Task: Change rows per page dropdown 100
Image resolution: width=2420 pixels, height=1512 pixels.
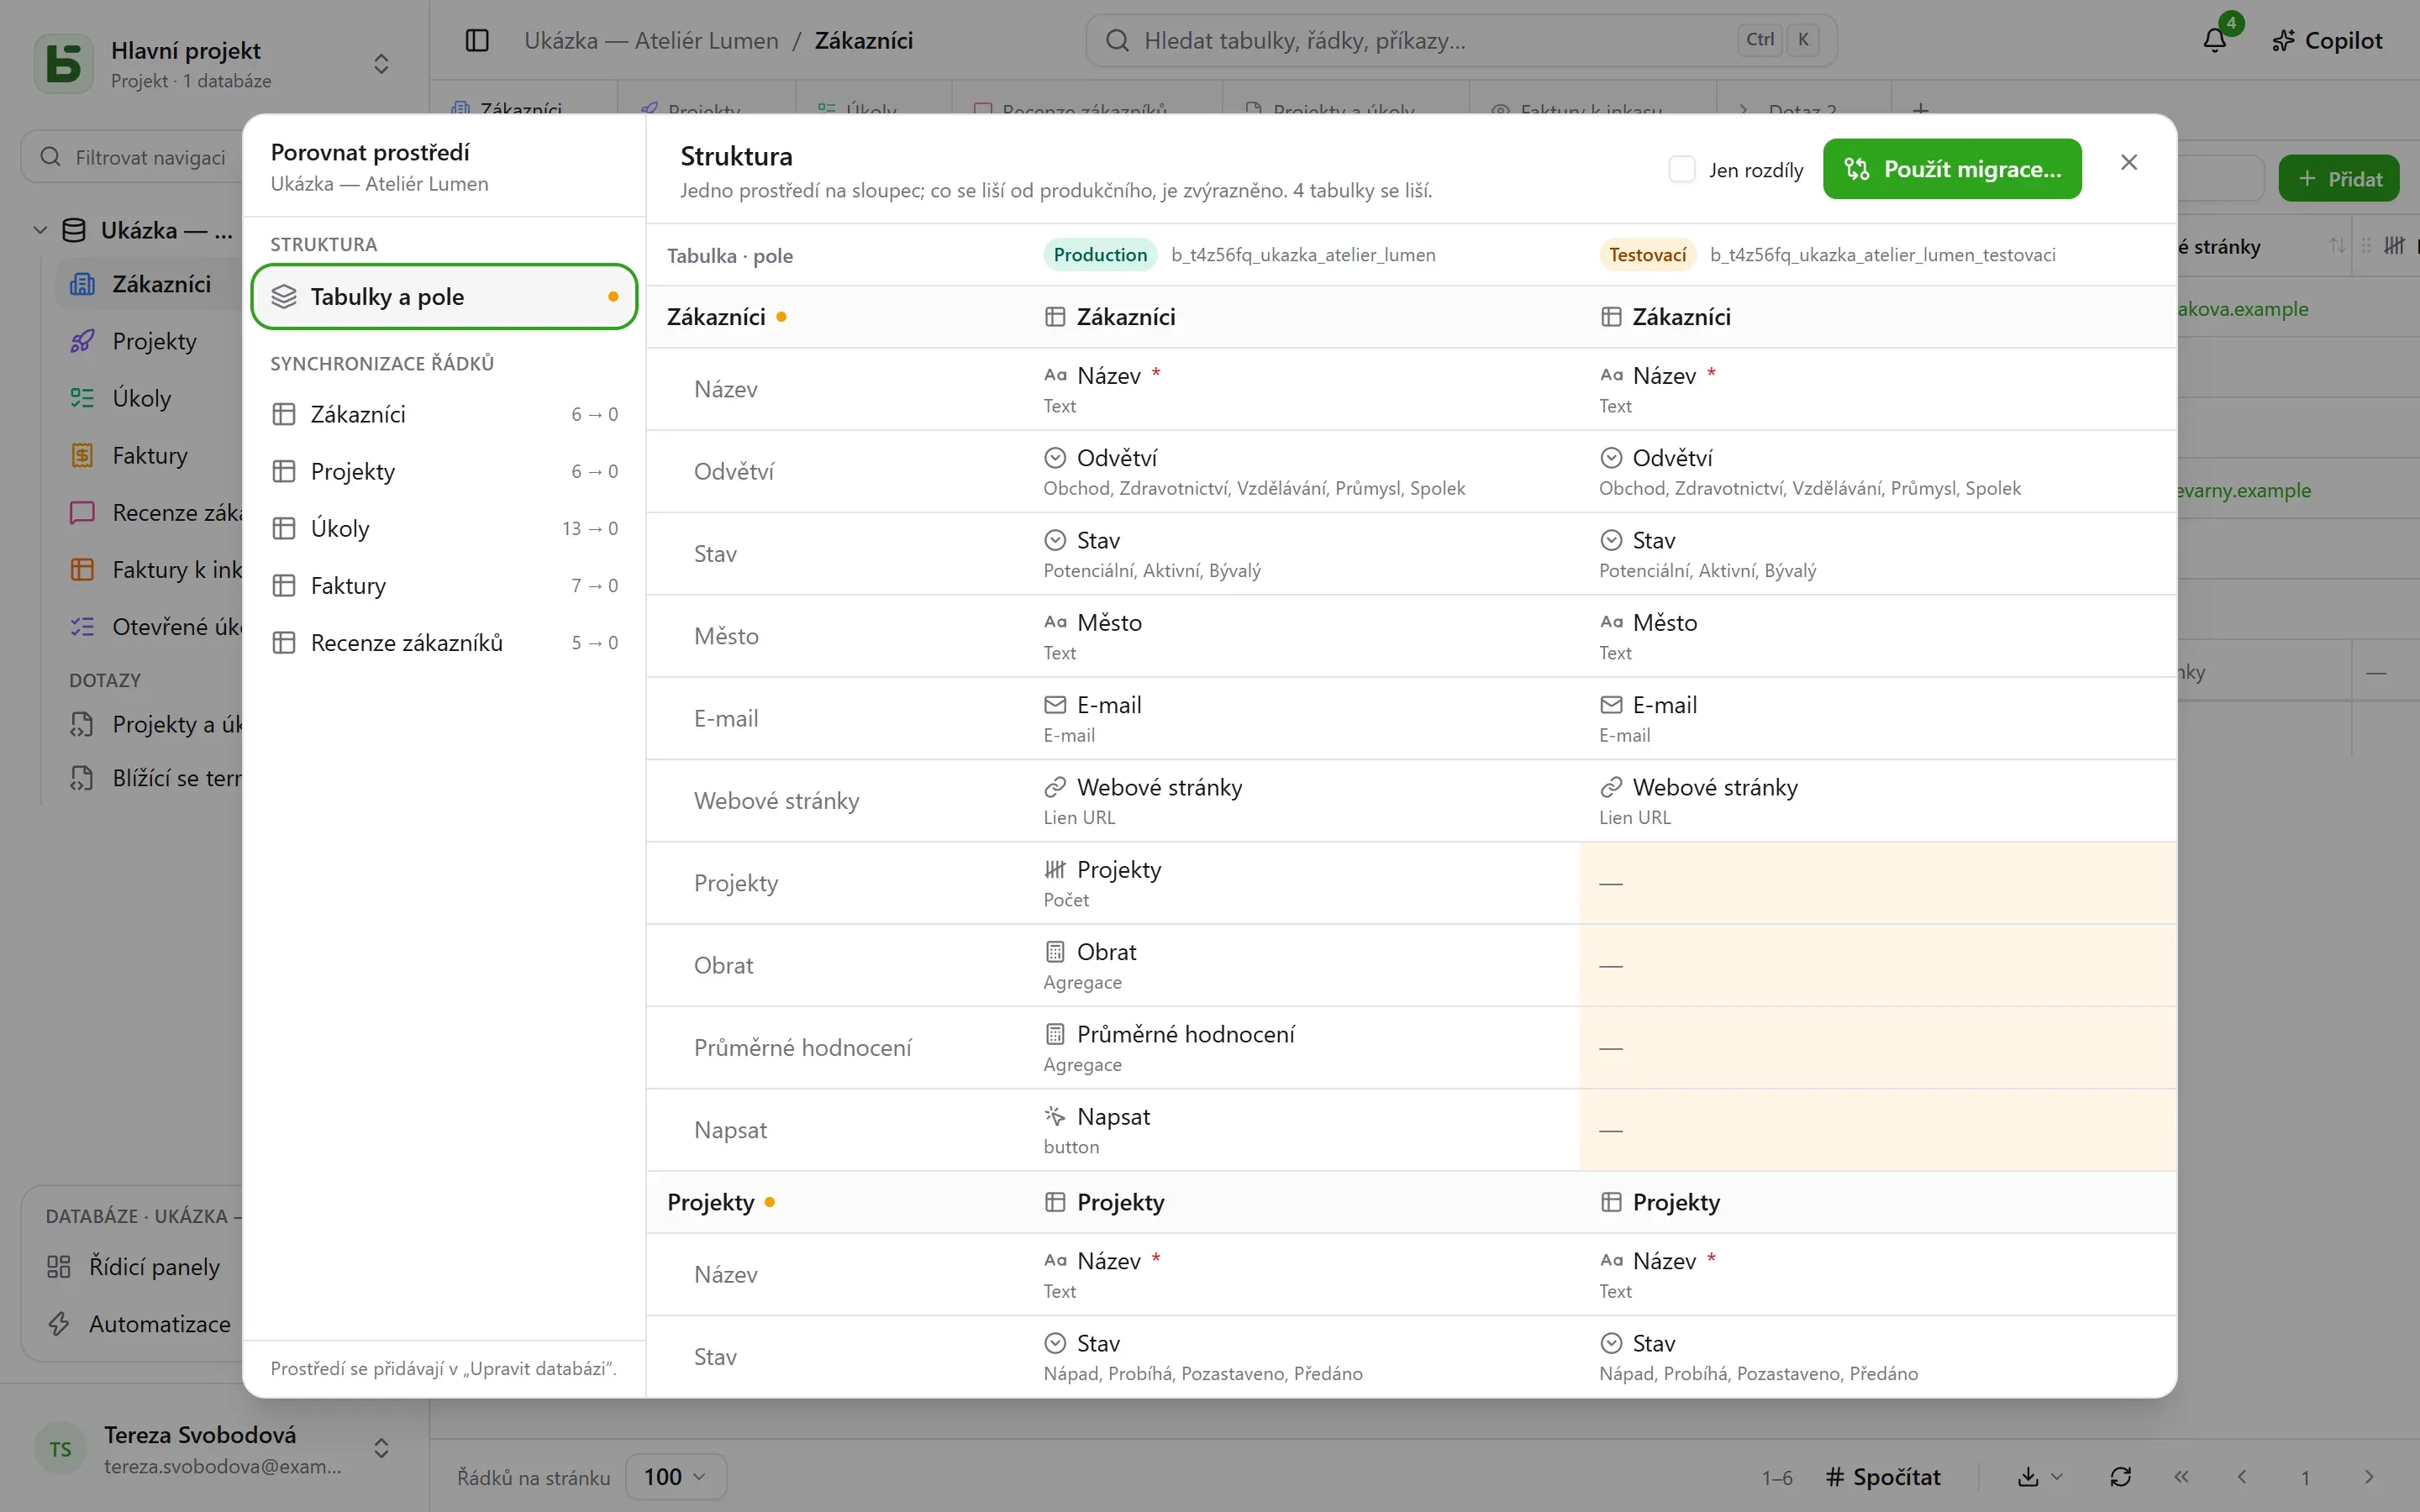Action: (x=675, y=1477)
